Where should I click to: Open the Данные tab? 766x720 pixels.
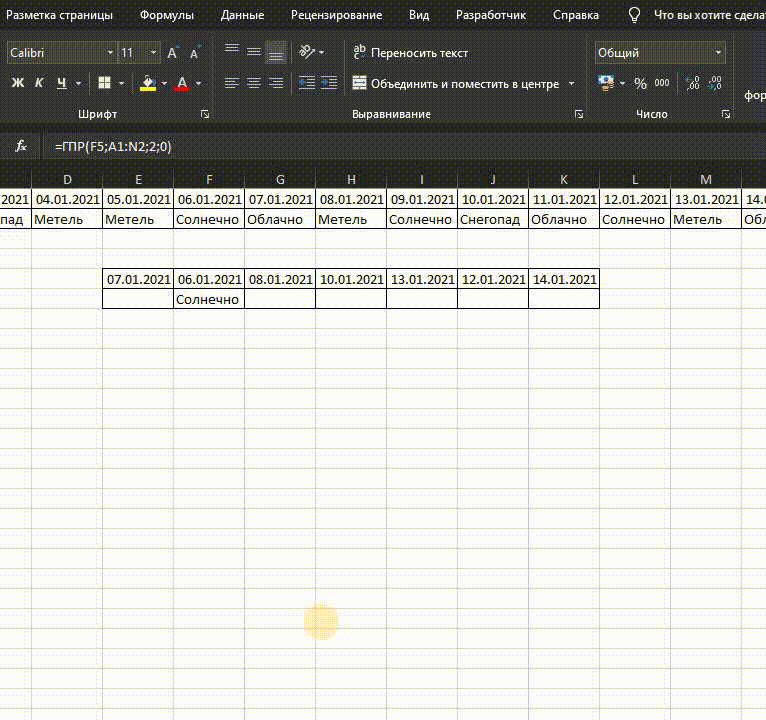pos(242,15)
